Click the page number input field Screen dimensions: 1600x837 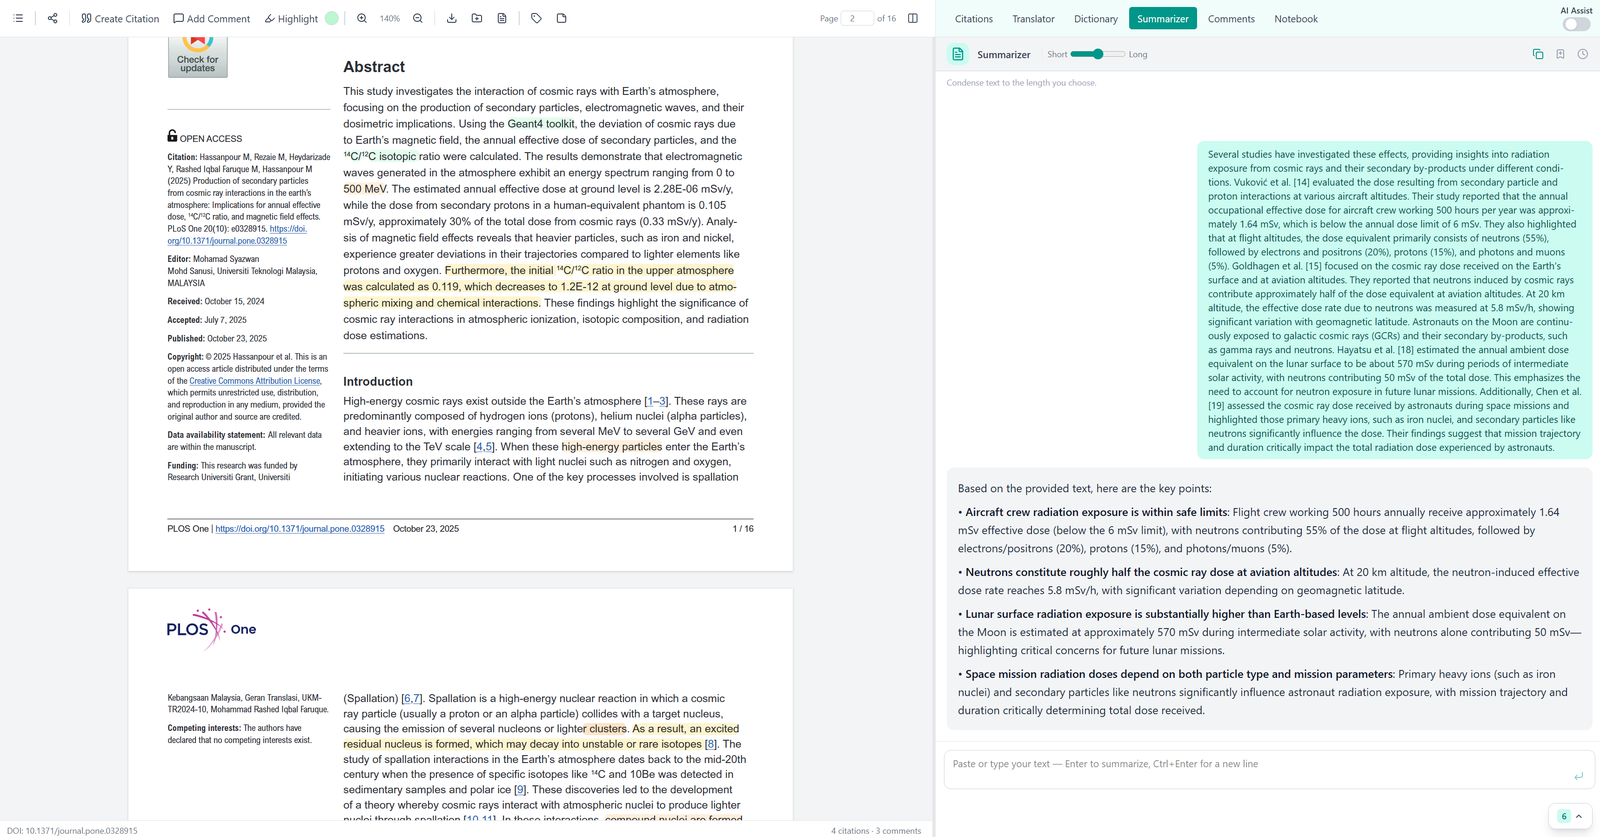click(x=857, y=18)
